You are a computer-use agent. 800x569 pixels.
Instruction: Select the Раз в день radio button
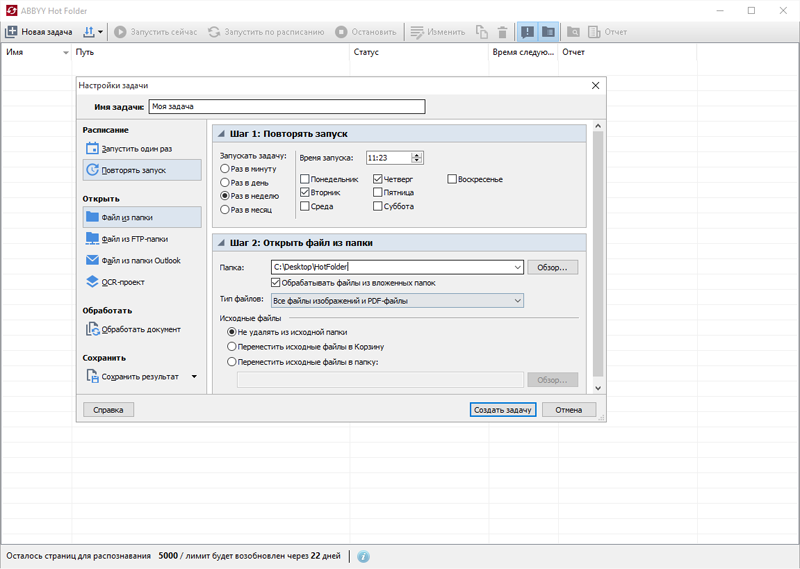[224, 182]
